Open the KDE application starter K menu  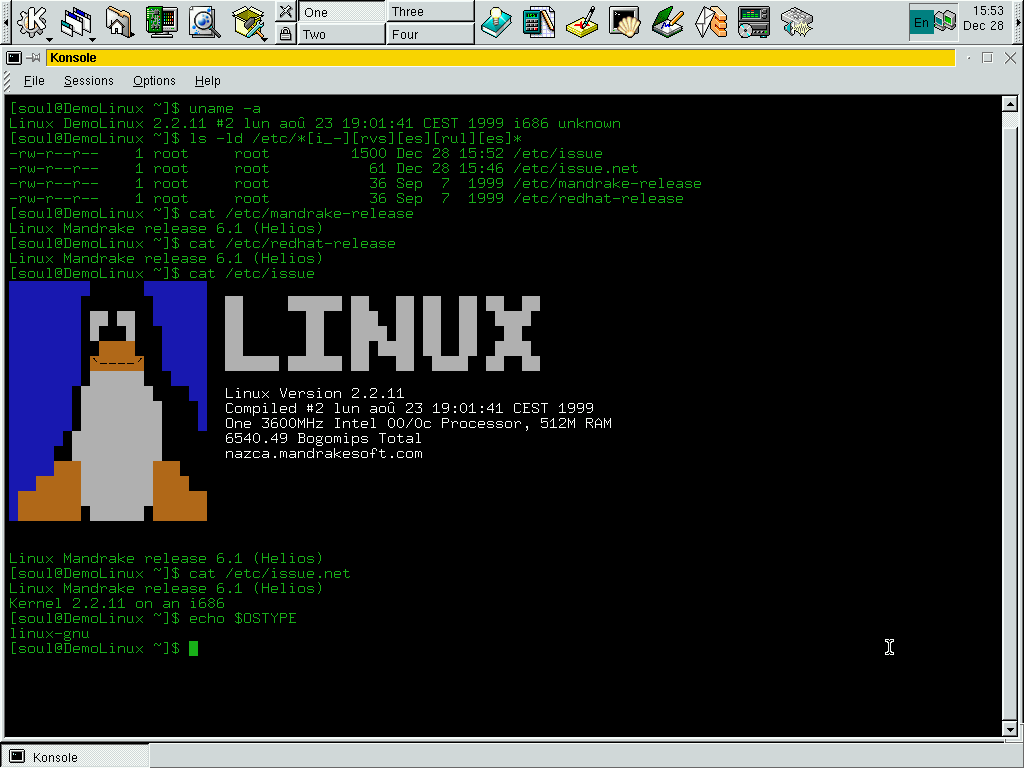[31, 22]
